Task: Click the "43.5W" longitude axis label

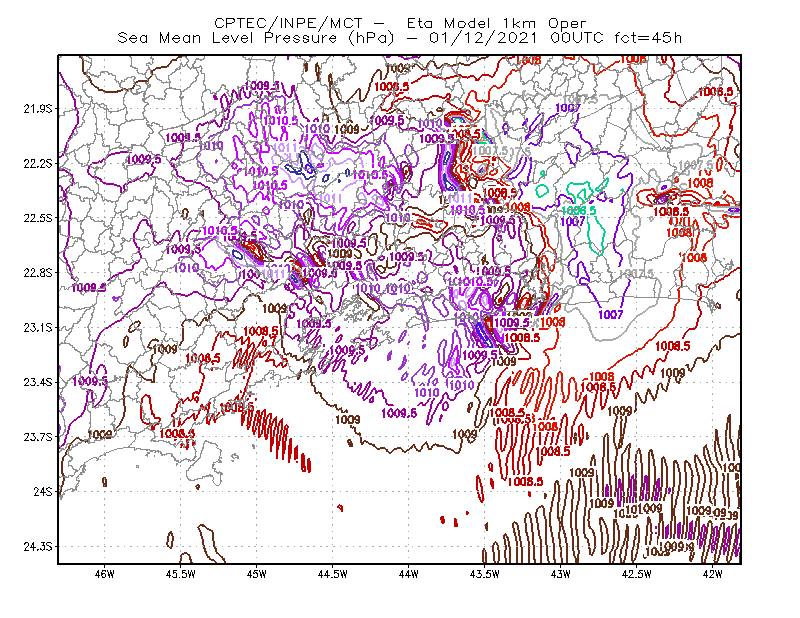Action: pos(485,574)
